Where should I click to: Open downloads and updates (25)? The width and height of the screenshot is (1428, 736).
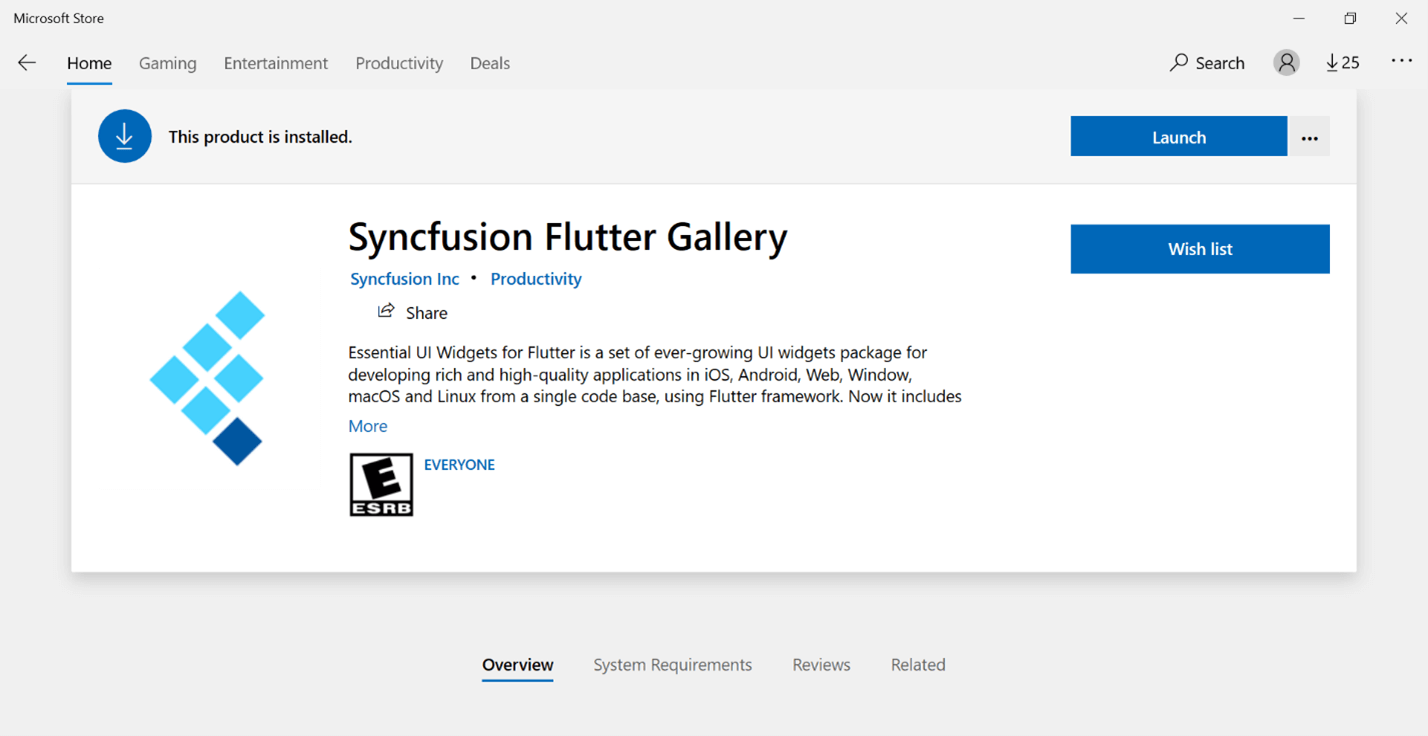1342,63
